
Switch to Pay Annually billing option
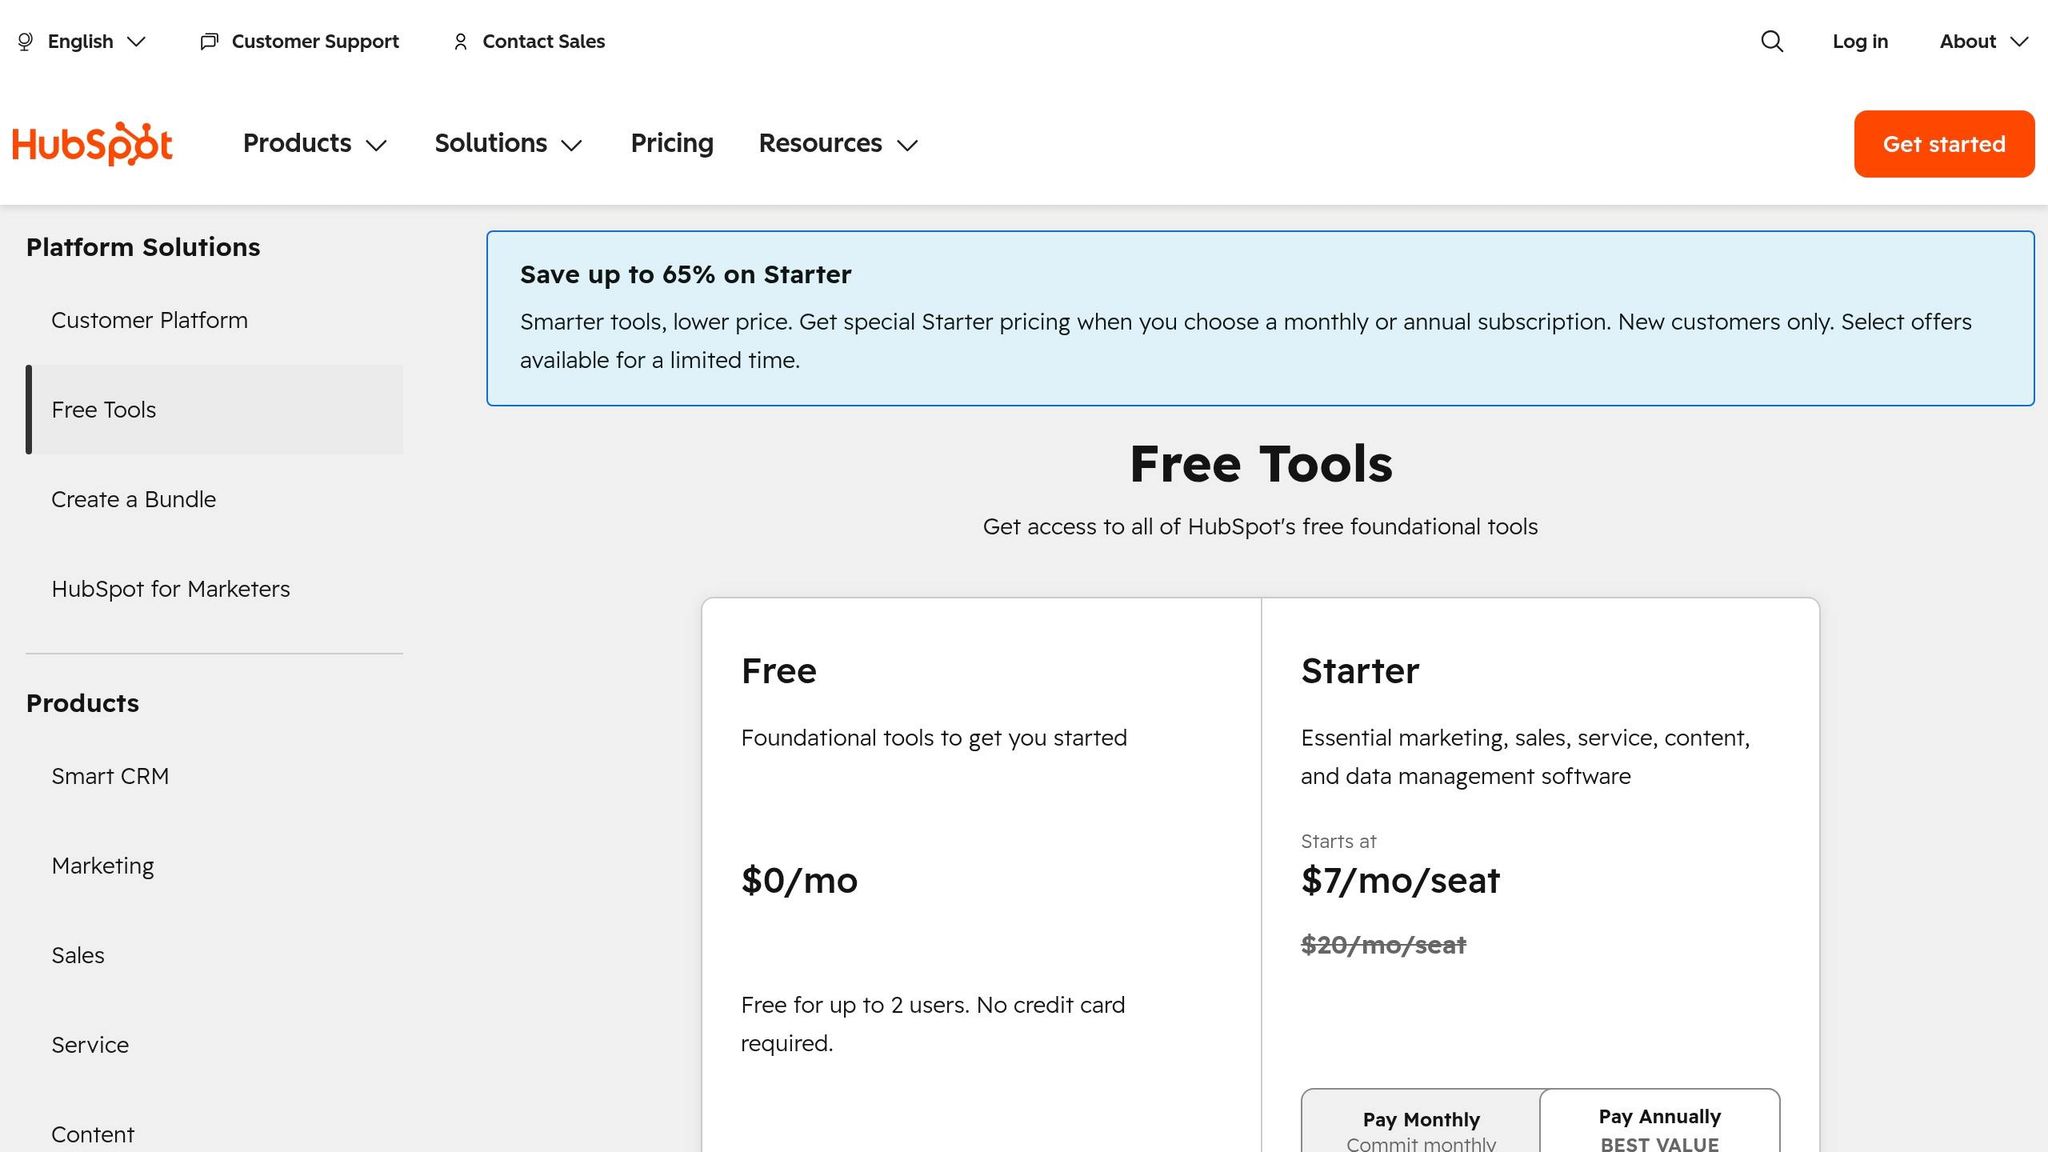coord(1660,1121)
